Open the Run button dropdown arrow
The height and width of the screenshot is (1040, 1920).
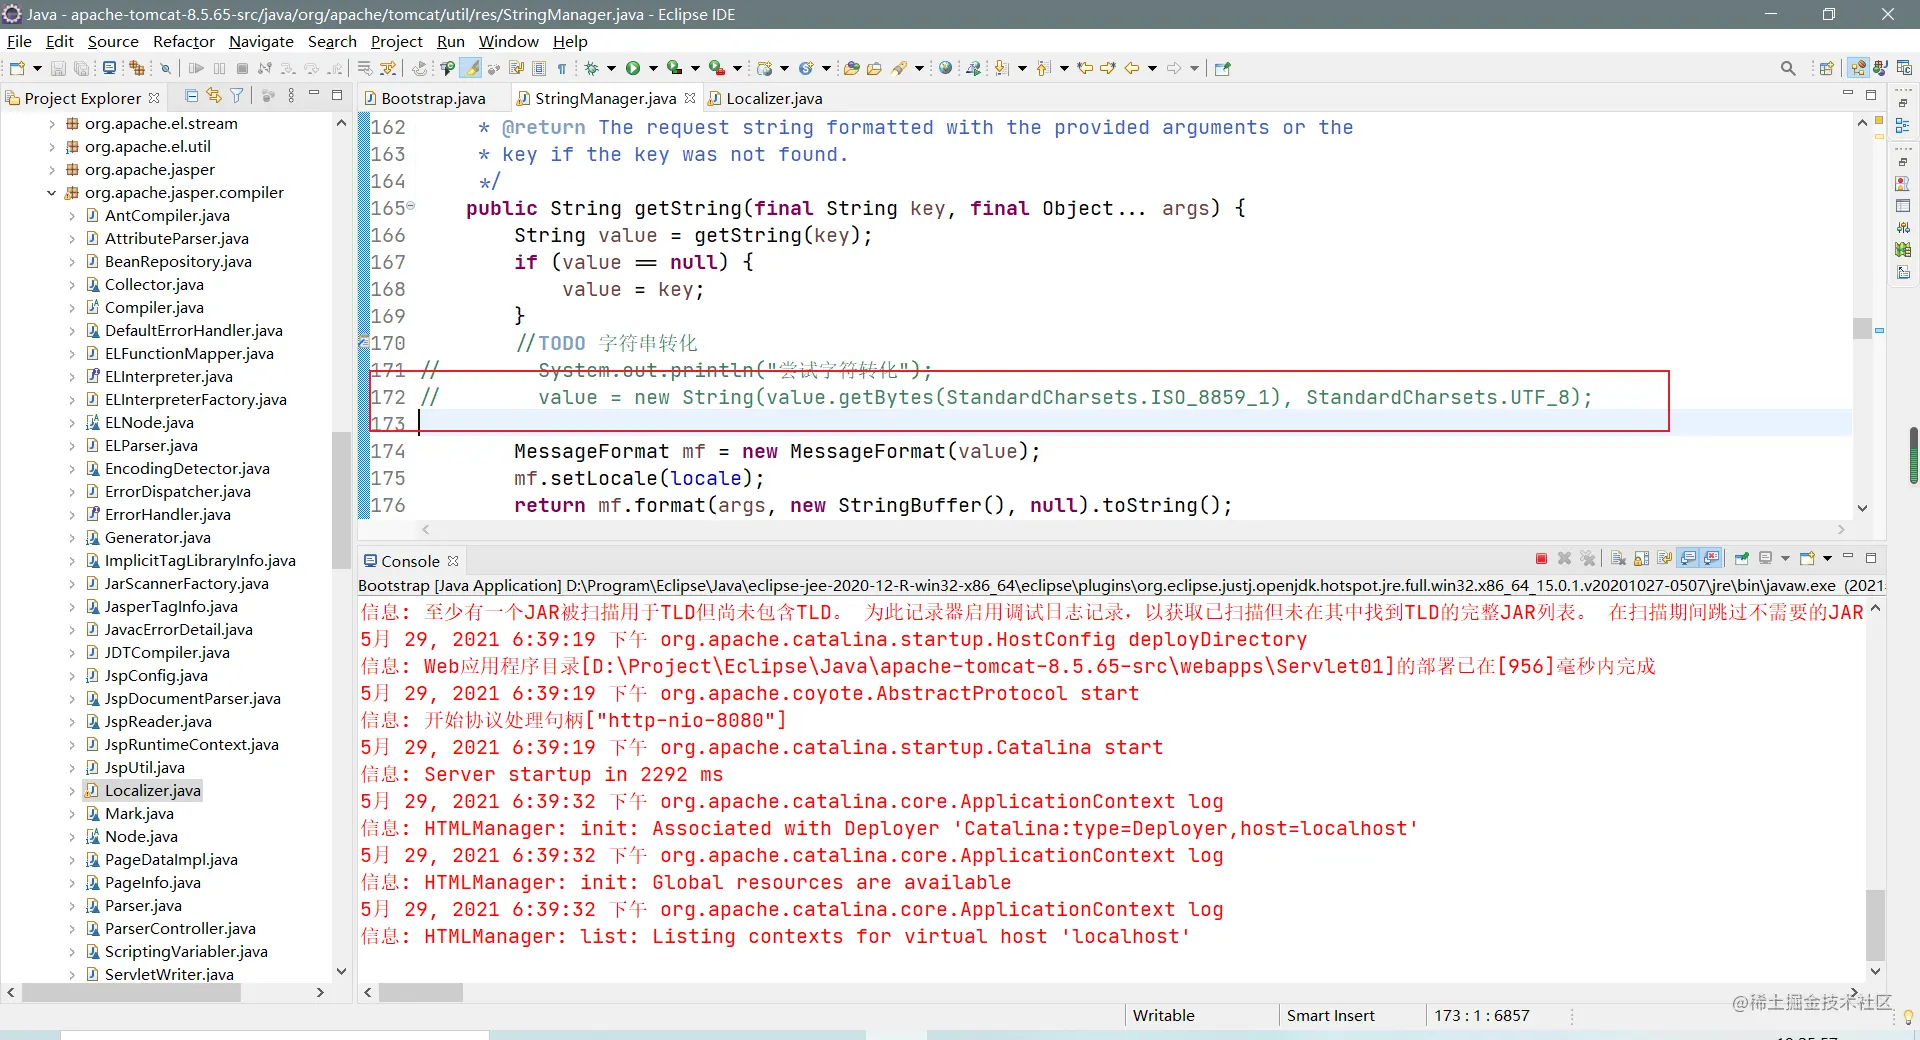click(653, 68)
